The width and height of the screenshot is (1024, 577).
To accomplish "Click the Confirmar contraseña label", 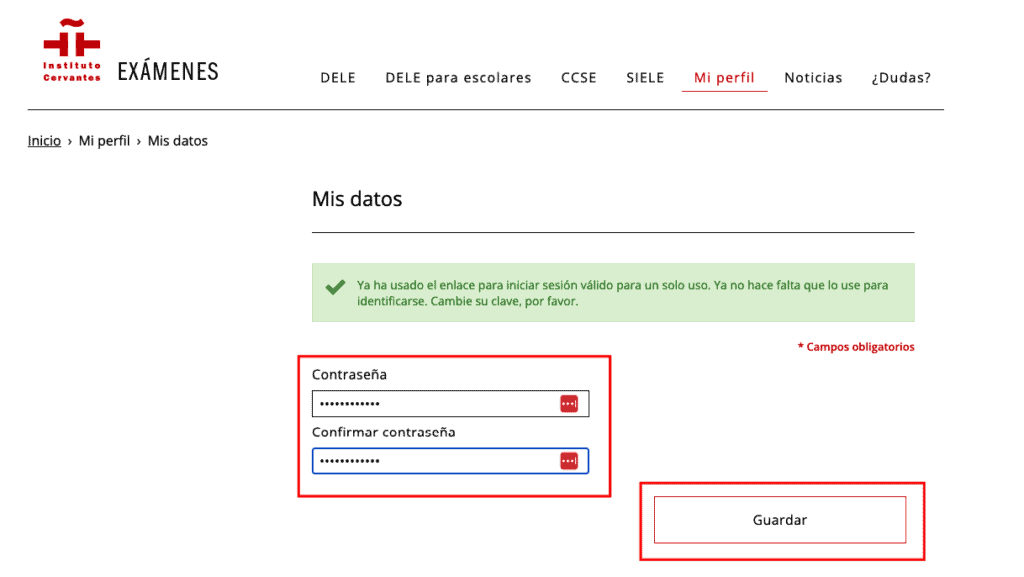I will (383, 432).
